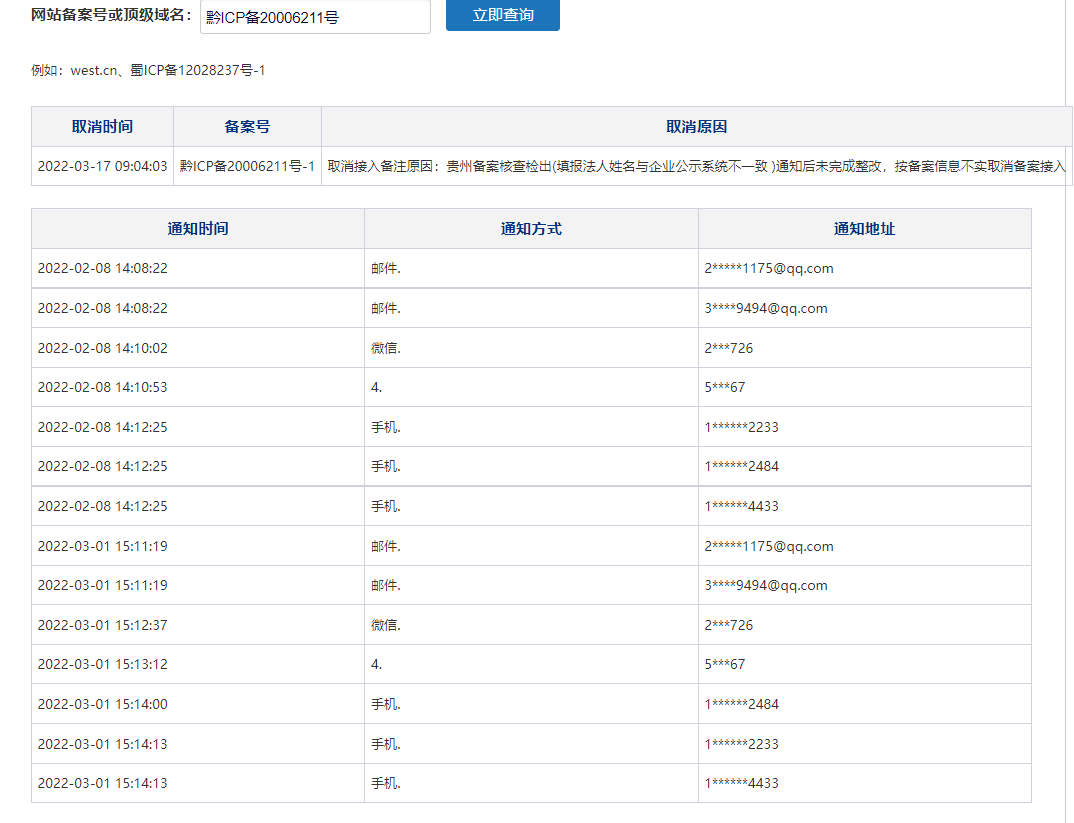Click the 立即查询 query button
The image size is (1074, 823).
point(502,15)
